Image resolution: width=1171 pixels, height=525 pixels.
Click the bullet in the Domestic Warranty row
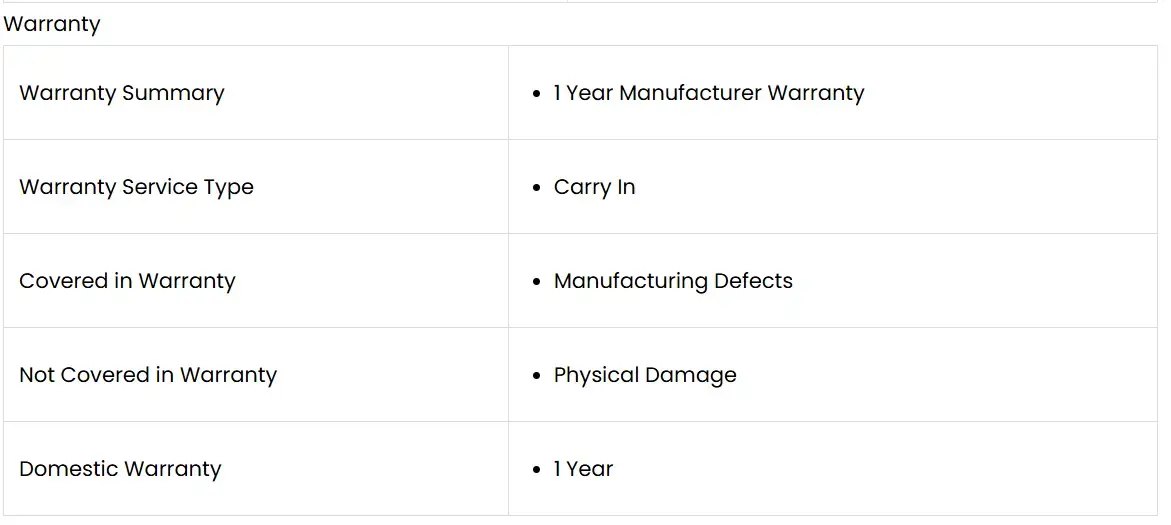coord(538,470)
